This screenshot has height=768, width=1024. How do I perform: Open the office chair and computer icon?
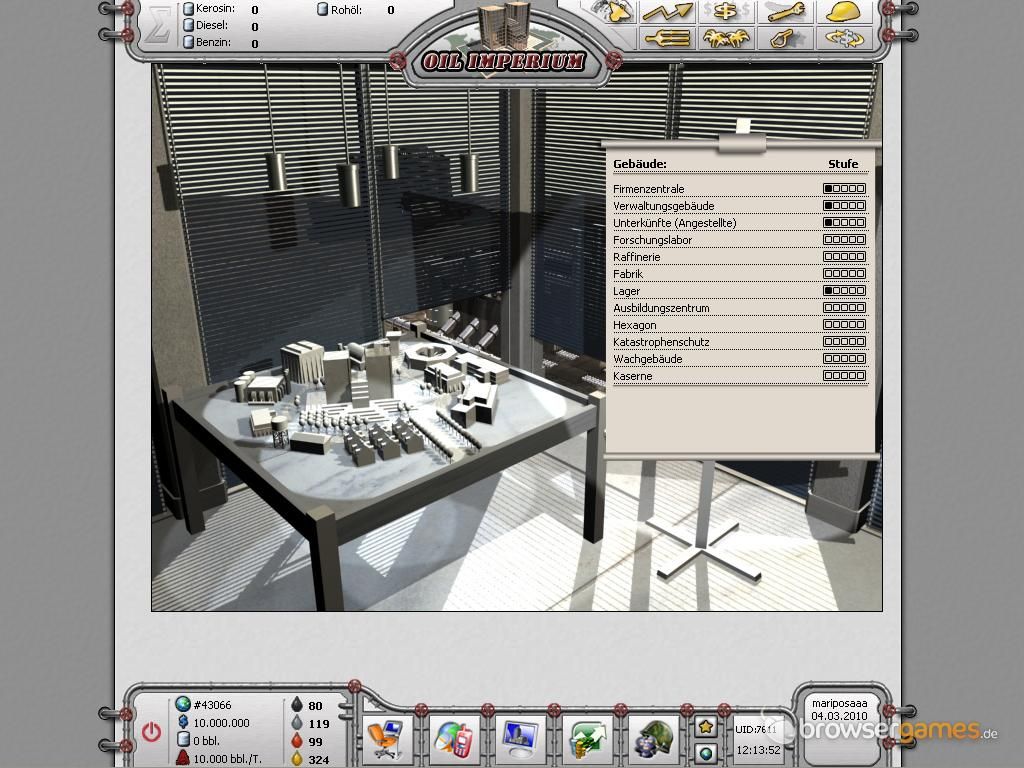point(388,737)
